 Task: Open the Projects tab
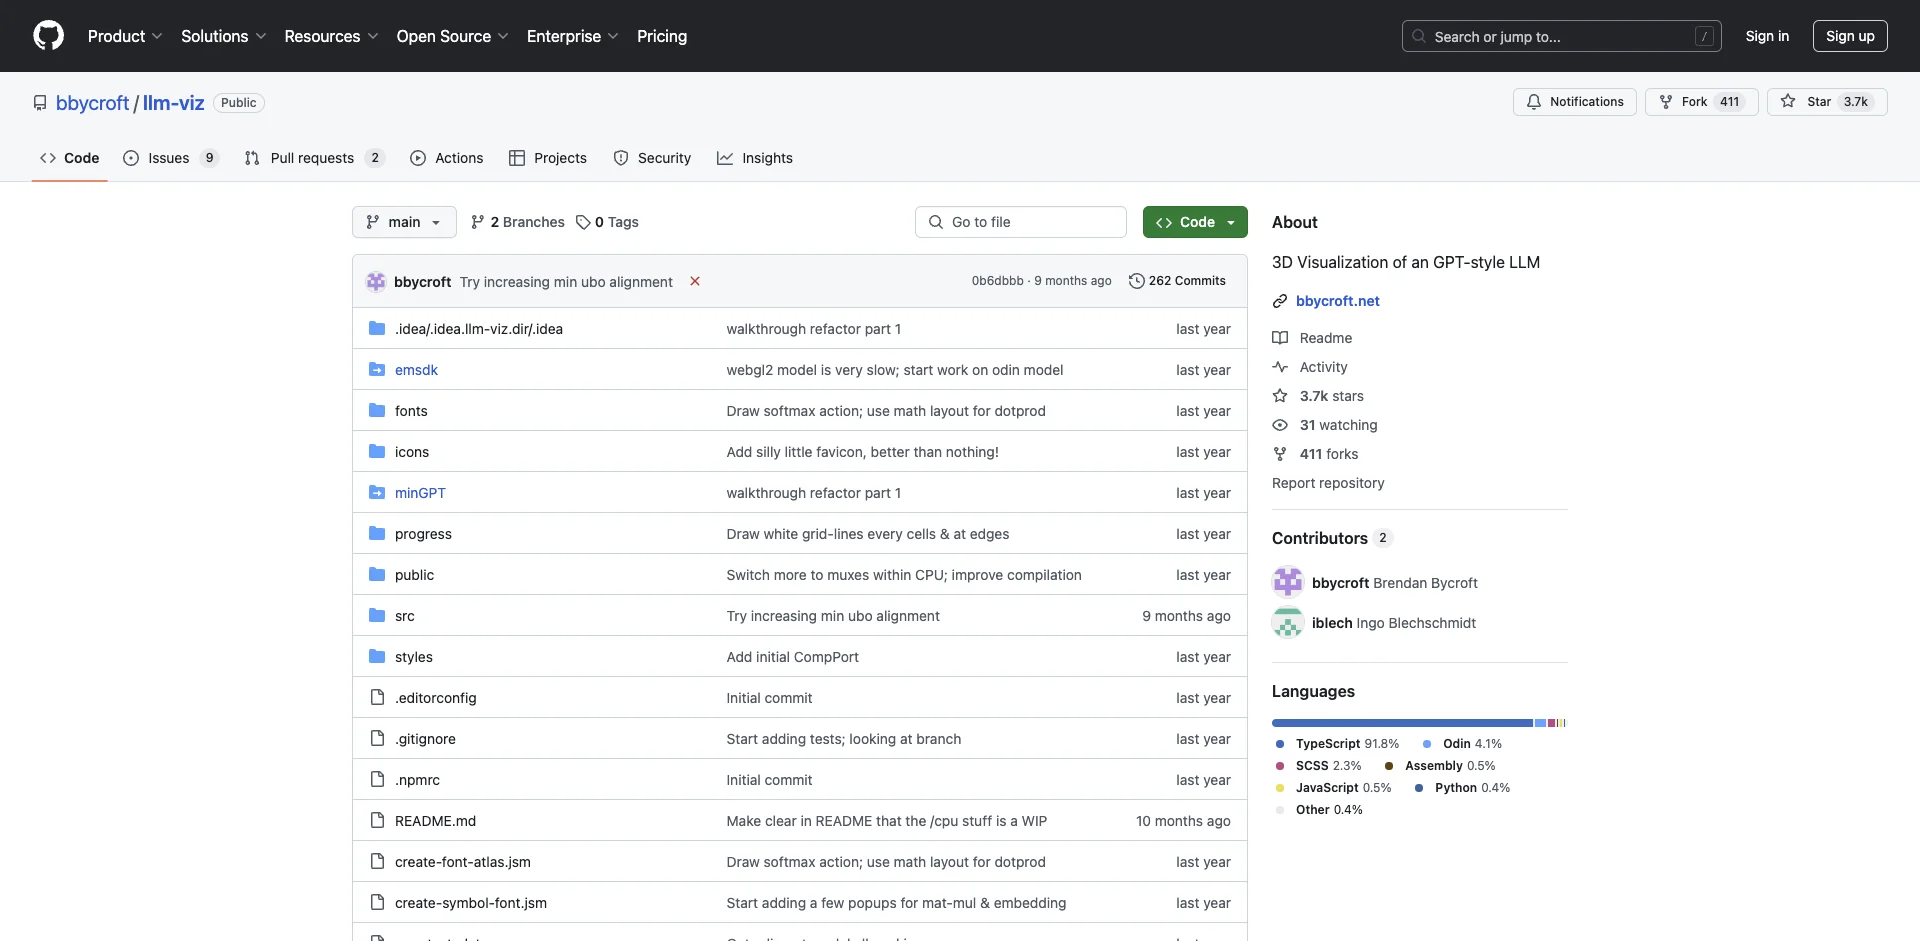click(x=548, y=158)
